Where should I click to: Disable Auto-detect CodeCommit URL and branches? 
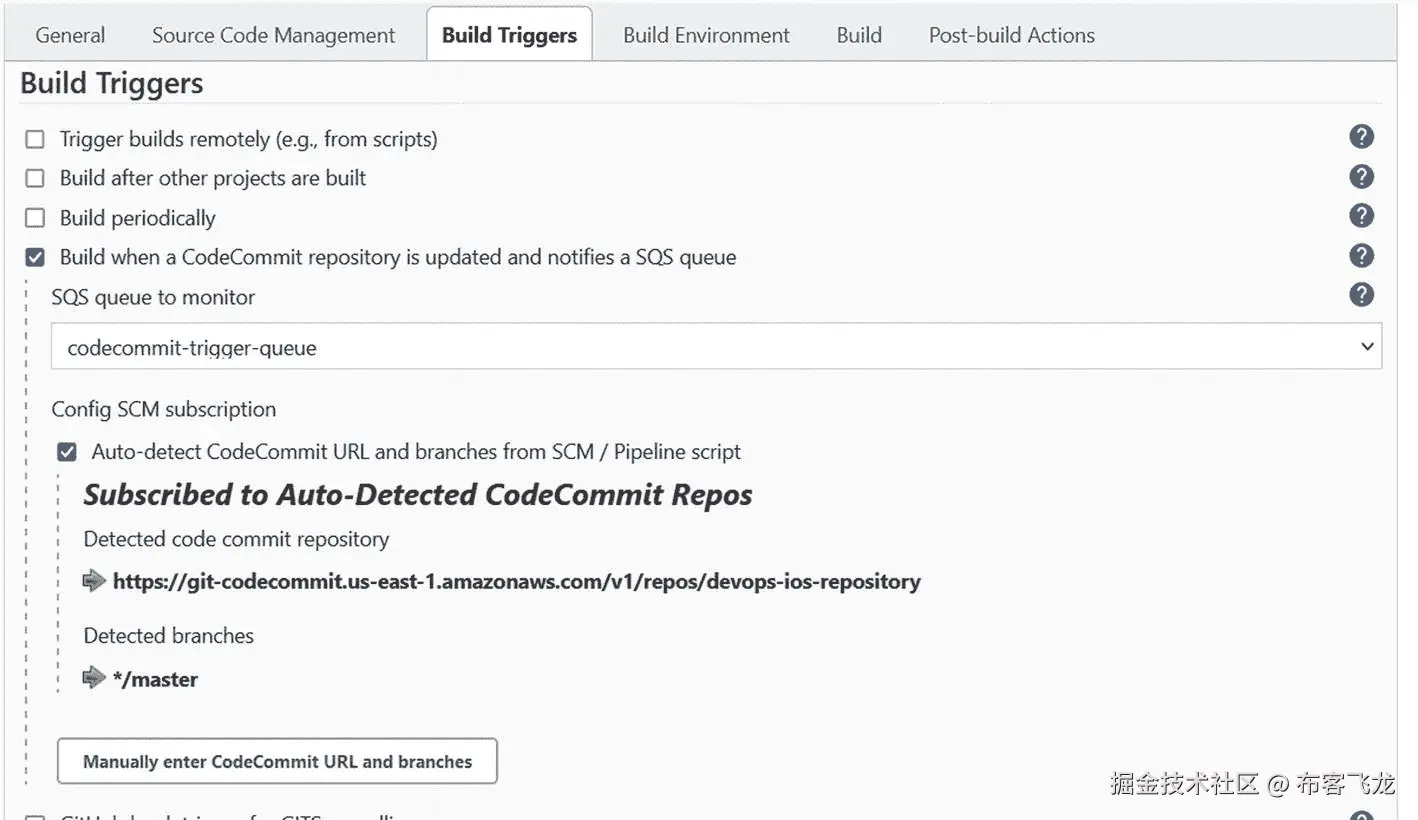pos(67,452)
